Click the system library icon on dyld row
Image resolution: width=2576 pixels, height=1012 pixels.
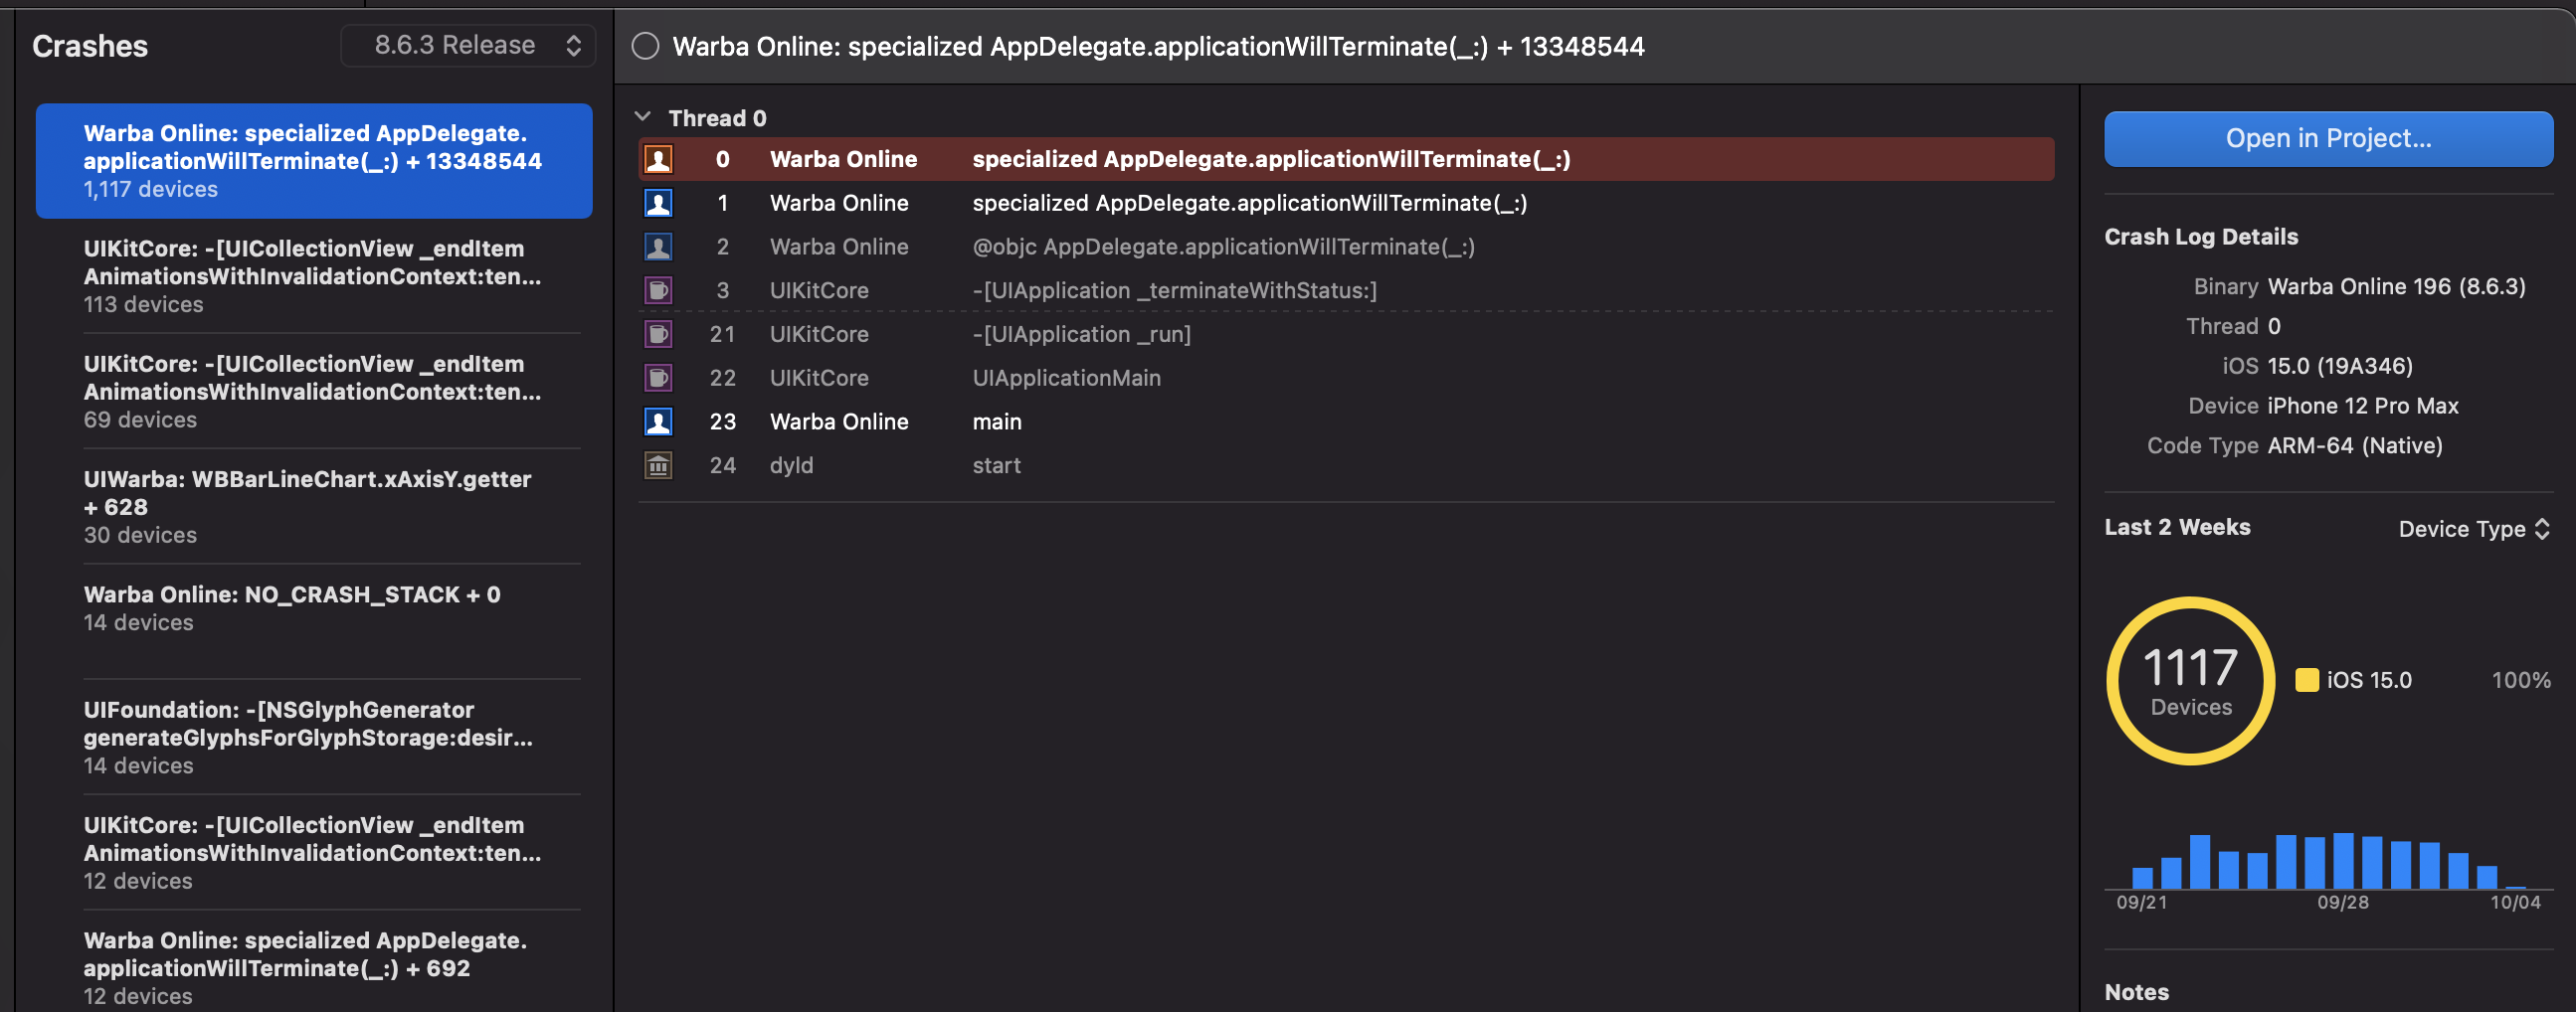tap(658, 466)
